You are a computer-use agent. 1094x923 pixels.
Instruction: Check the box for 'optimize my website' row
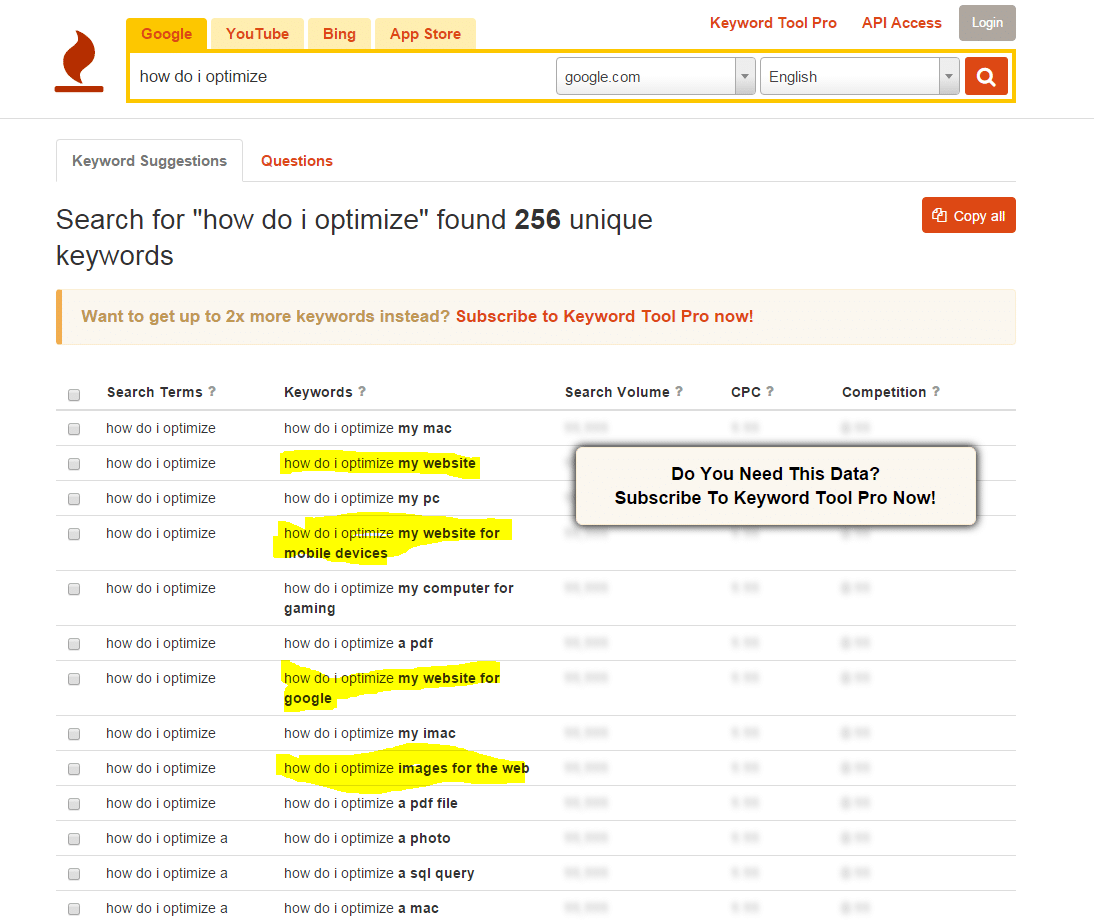tap(74, 464)
